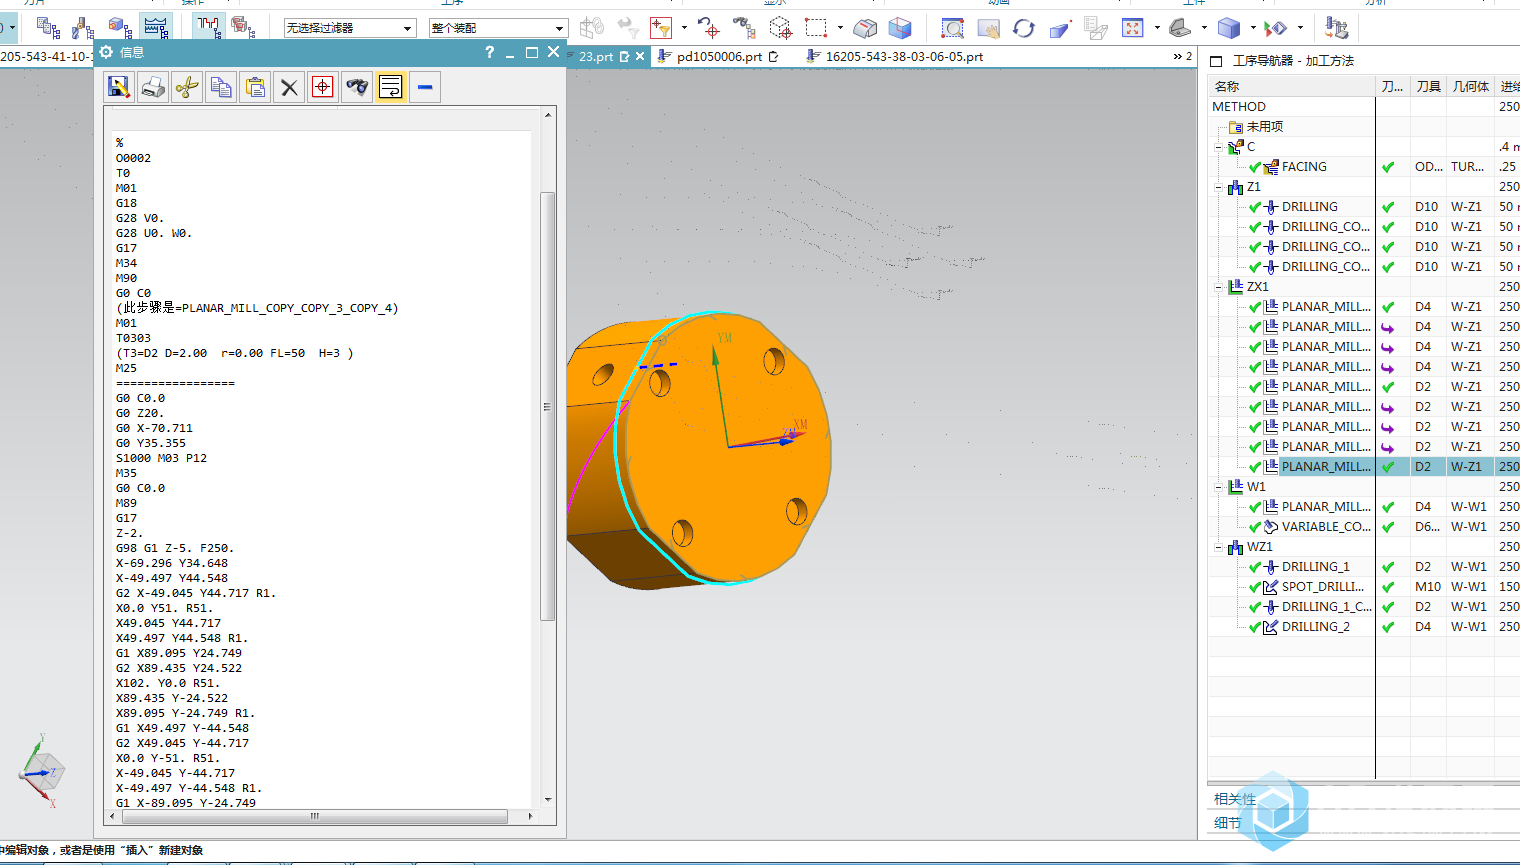Click the Pan hand icon
Screen dimensions: 1520x865
tap(988, 28)
